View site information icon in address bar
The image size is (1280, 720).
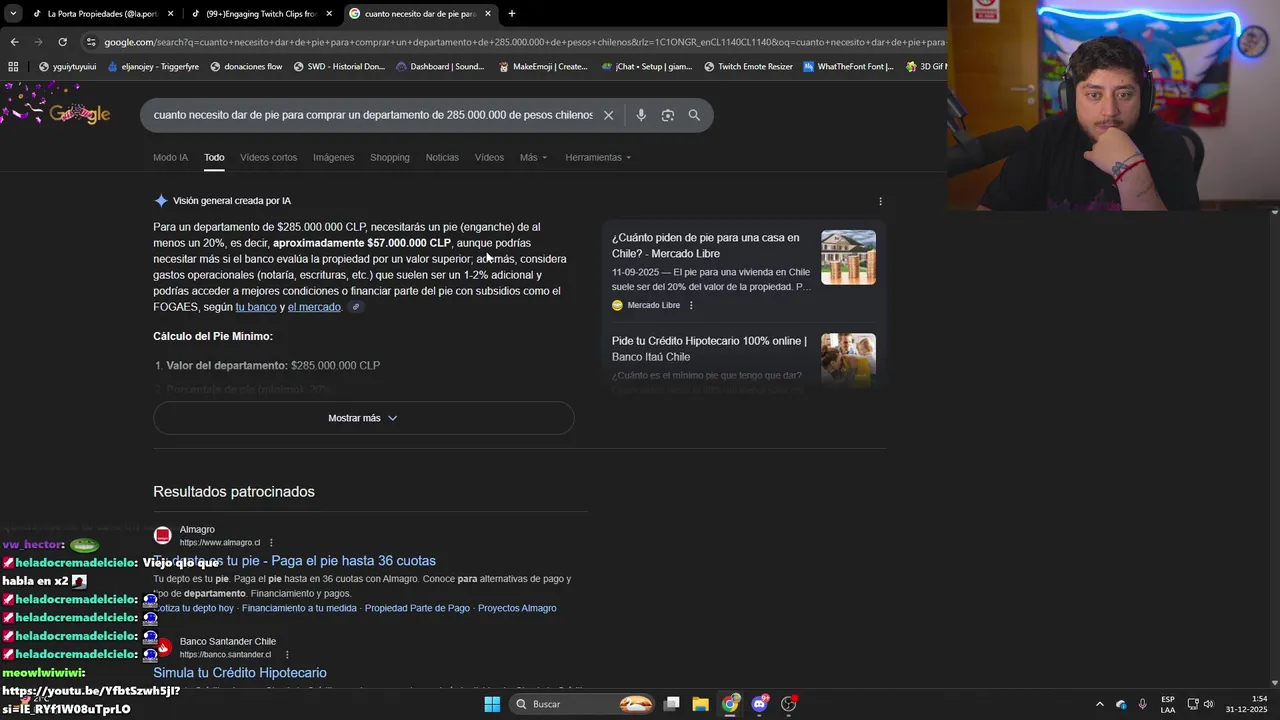point(91,42)
